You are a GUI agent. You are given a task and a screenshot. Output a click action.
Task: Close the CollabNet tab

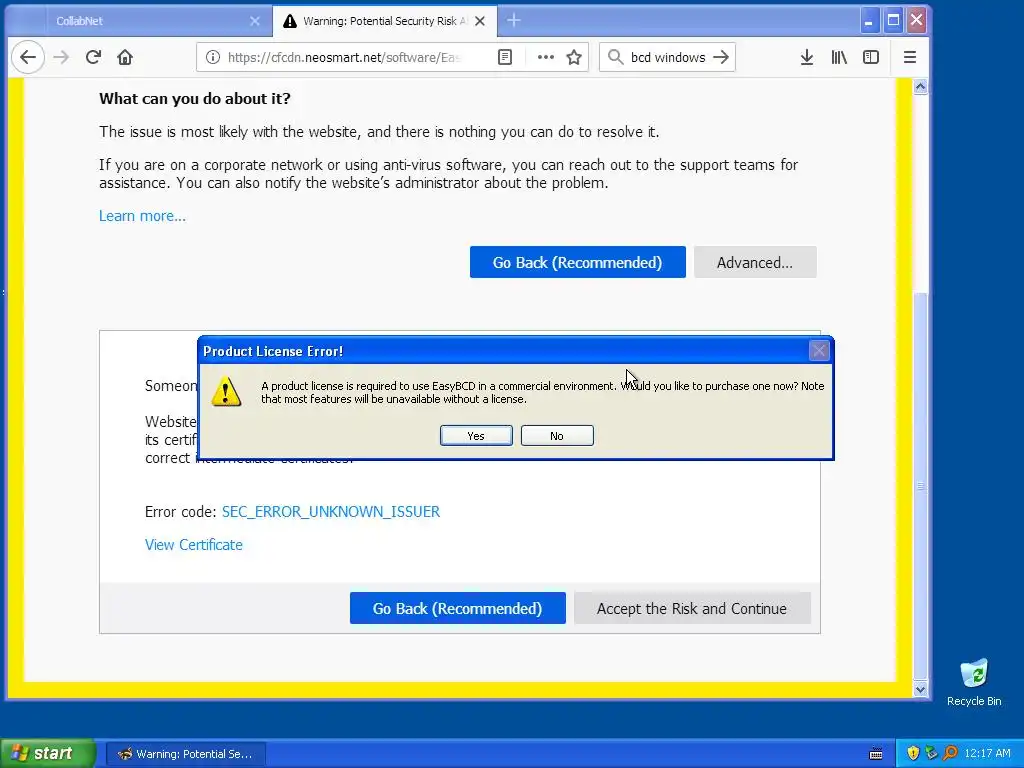pyautogui.click(x=255, y=21)
